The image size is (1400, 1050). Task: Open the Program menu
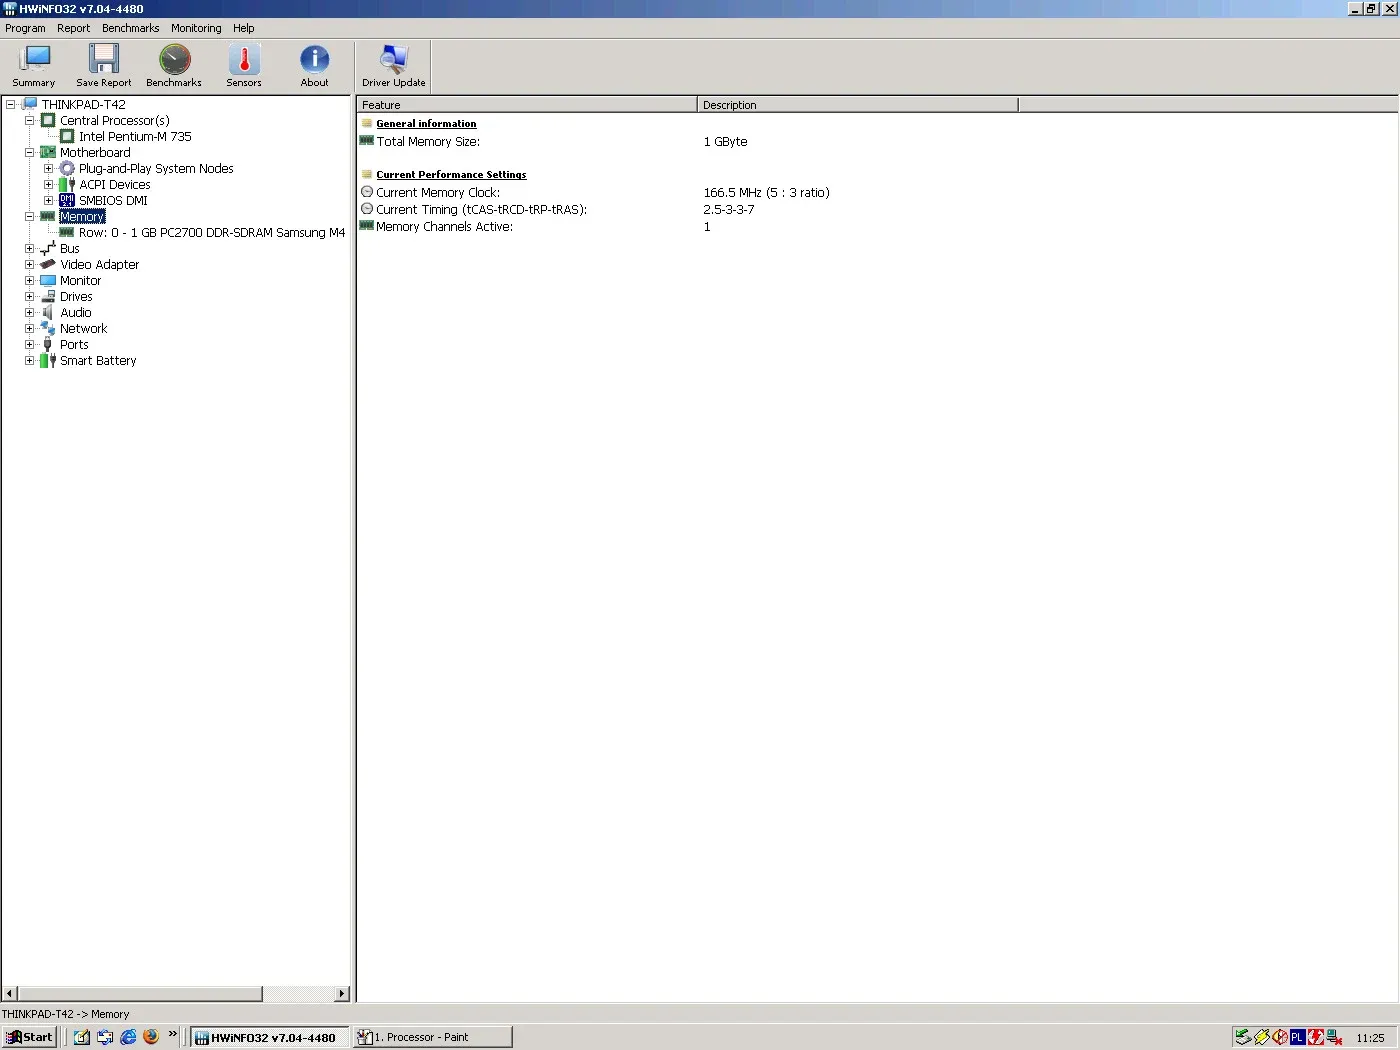pyautogui.click(x=25, y=28)
